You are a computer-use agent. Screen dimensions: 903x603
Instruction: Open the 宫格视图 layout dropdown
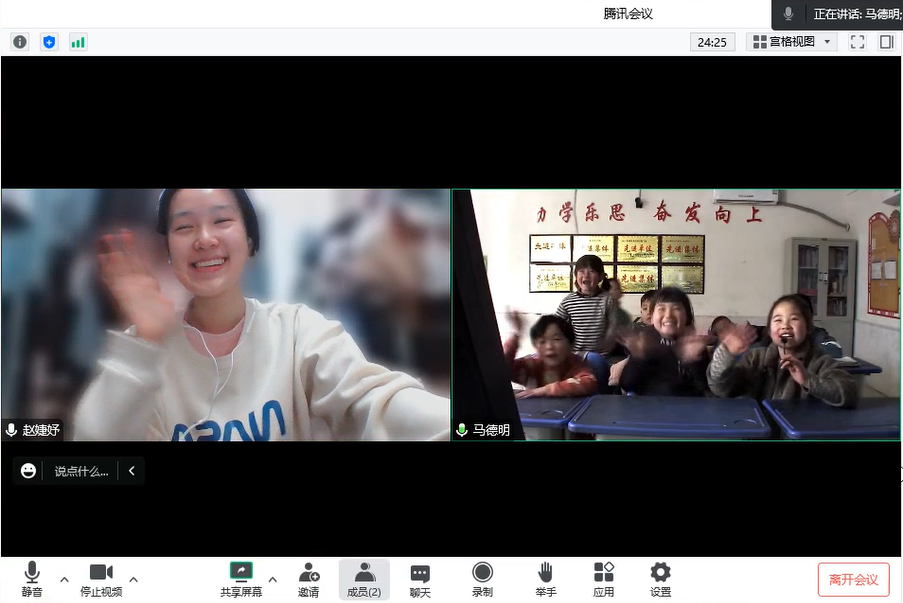(x=791, y=42)
